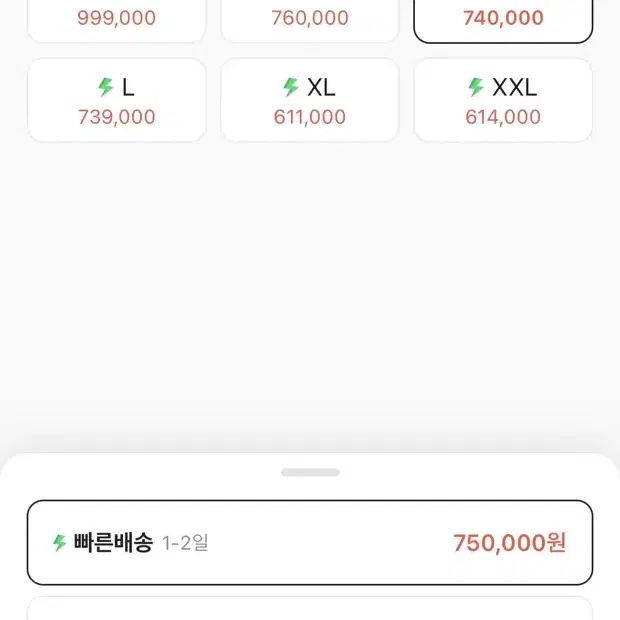620x620 pixels.
Task: Tap the 750,000원 fast delivery price
Action: click(510, 542)
